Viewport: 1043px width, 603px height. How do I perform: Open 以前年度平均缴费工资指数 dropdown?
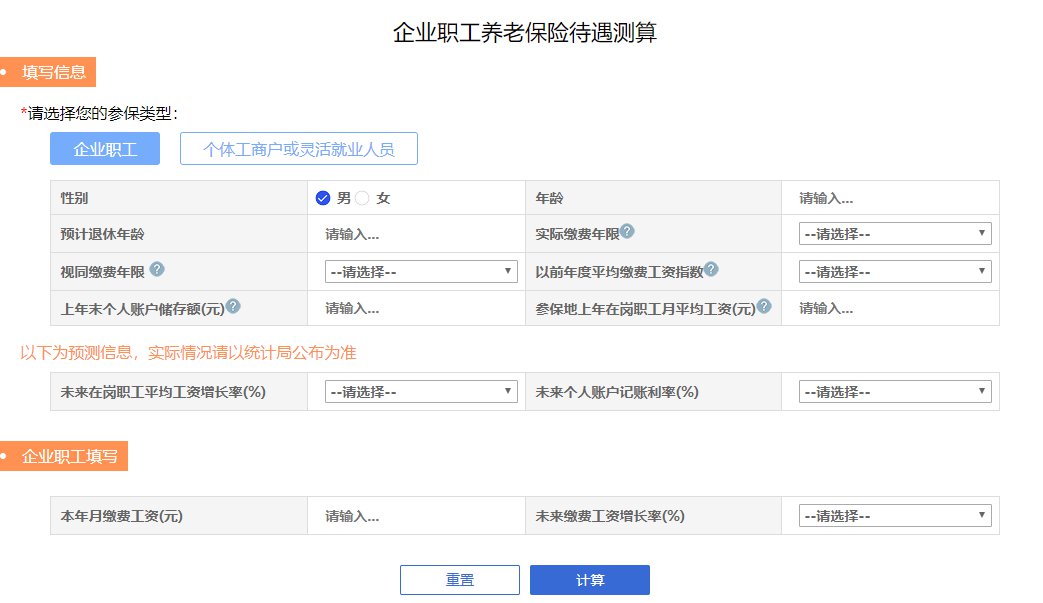pyautogui.click(x=895, y=271)
